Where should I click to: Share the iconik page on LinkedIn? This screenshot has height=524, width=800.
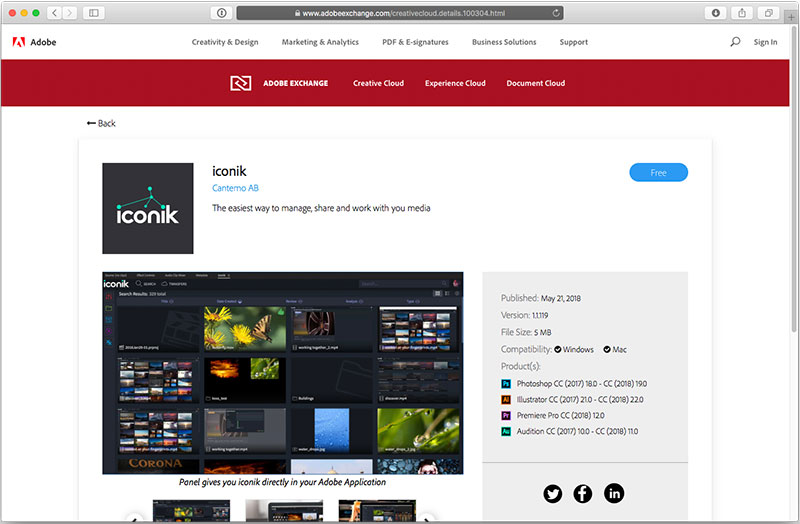pos(613,493)
